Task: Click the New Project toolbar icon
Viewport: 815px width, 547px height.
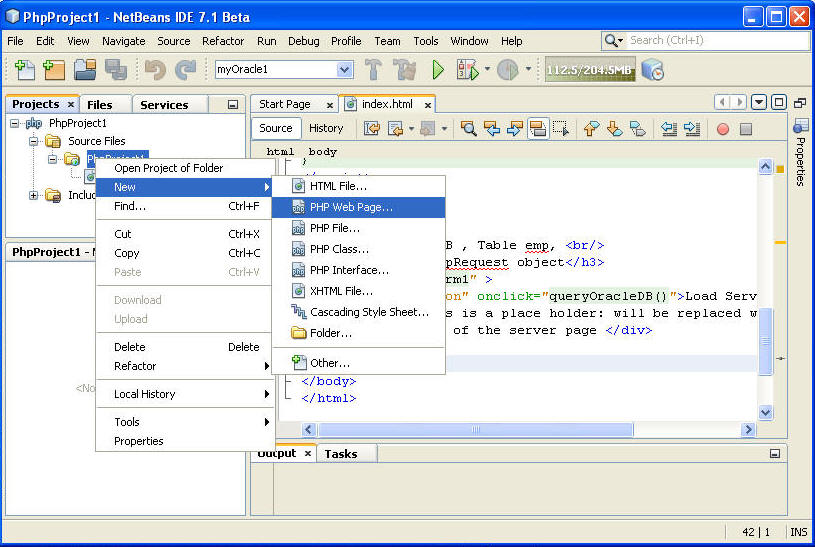Action: [x=54, y=69]
